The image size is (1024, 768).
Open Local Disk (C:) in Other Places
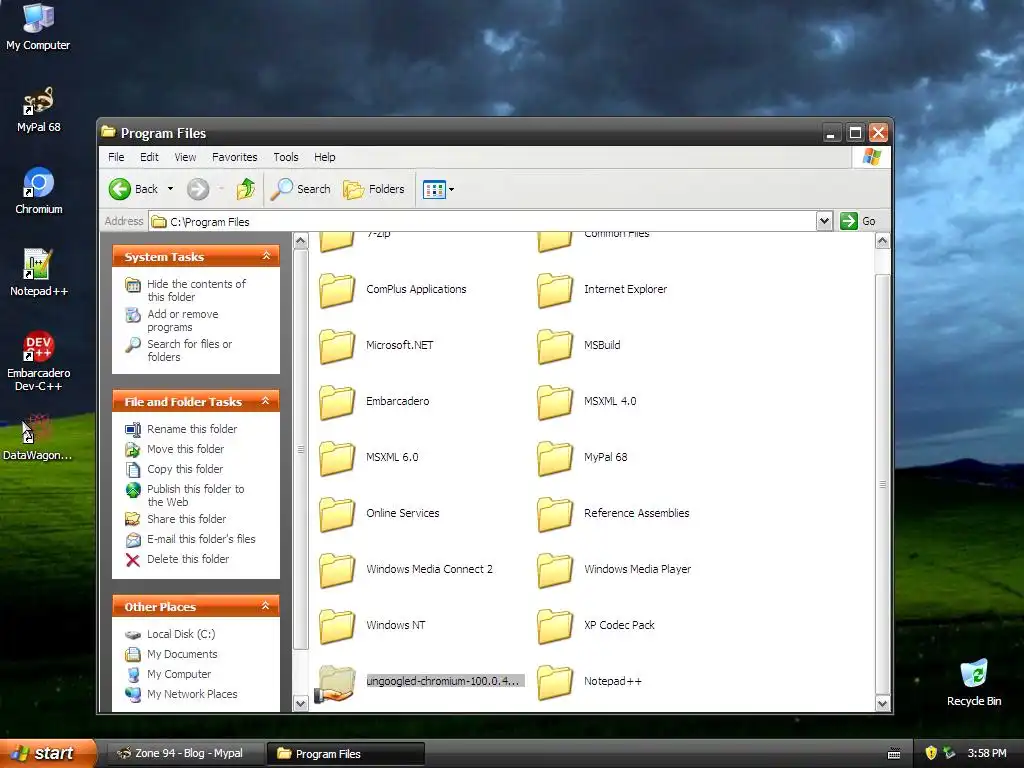click(x=181, y=634)
